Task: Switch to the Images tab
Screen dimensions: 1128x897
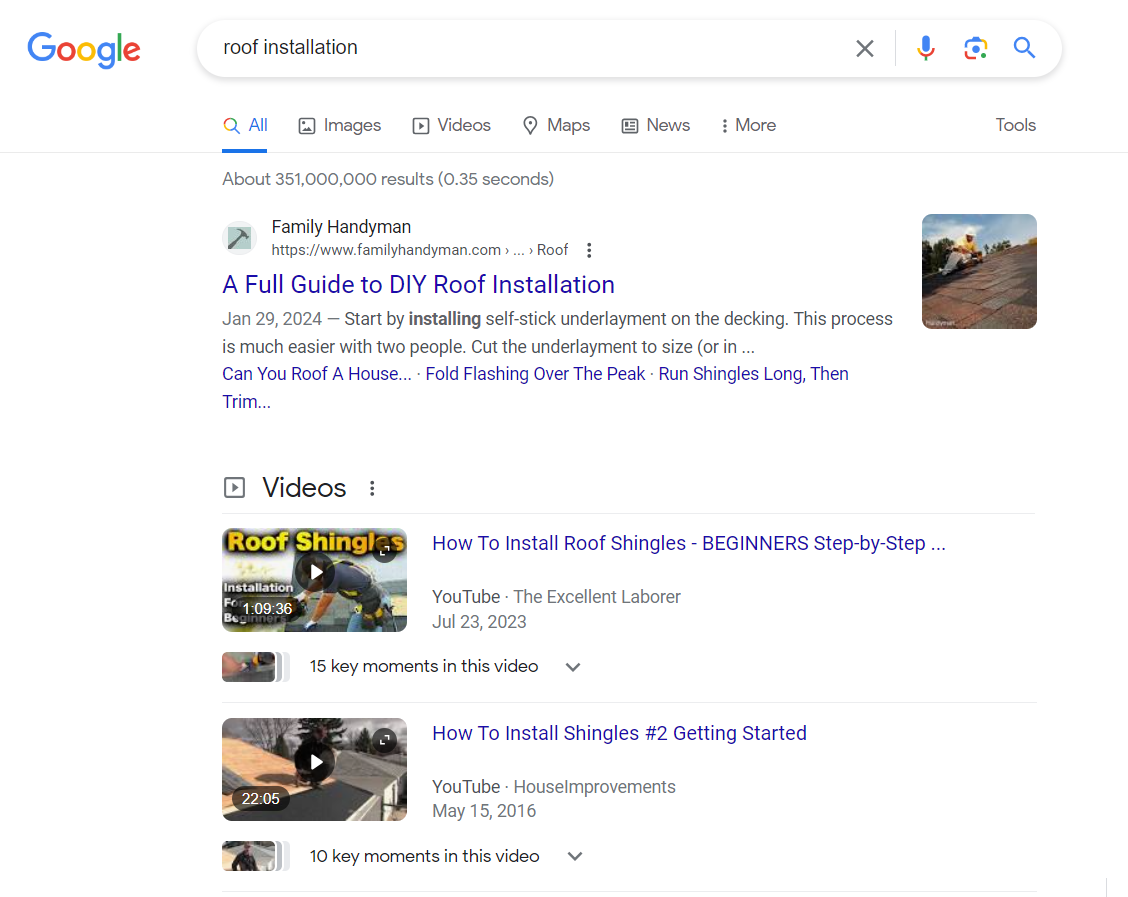Action: point(340,125)
